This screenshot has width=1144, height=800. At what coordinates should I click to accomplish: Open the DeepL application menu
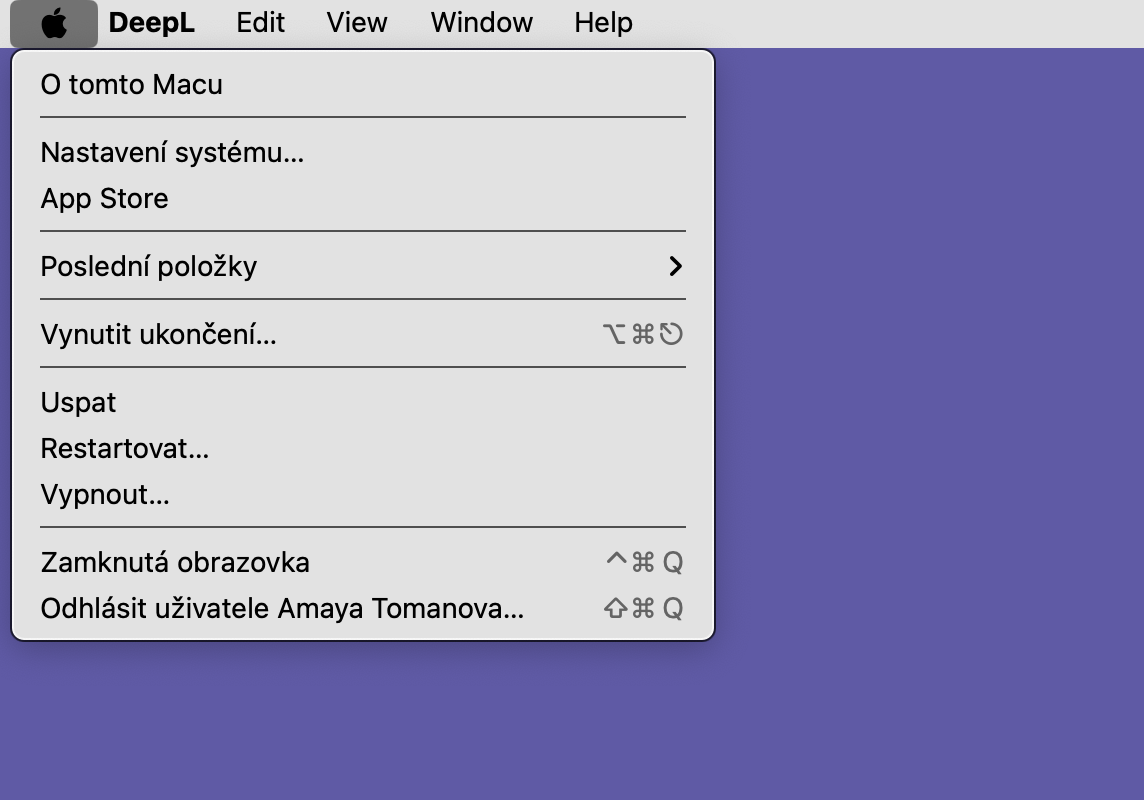pyautogui.click(x=152, y=23)
